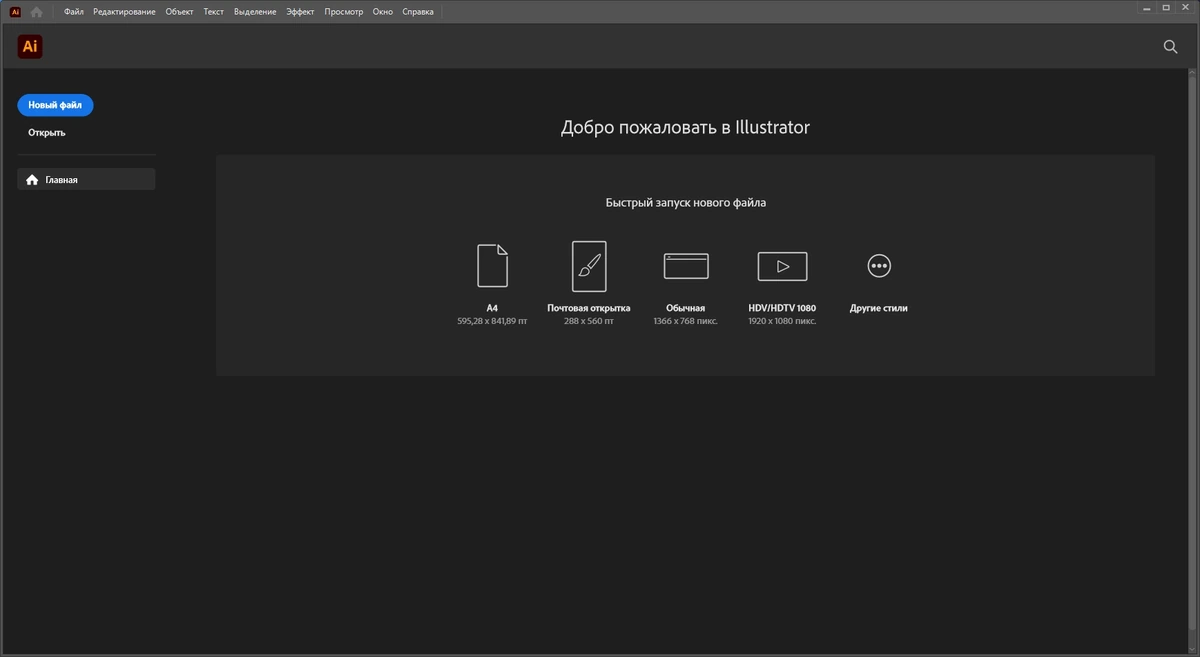
Task: Click the HDV/HDTV 1080 label
Action: [x=782, y=308]
